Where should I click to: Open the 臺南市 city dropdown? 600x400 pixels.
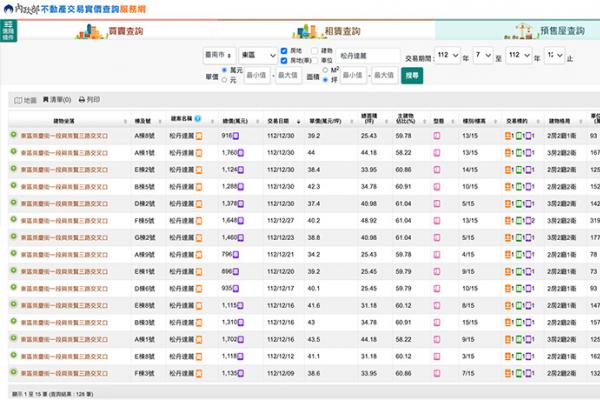coord(219,56)
